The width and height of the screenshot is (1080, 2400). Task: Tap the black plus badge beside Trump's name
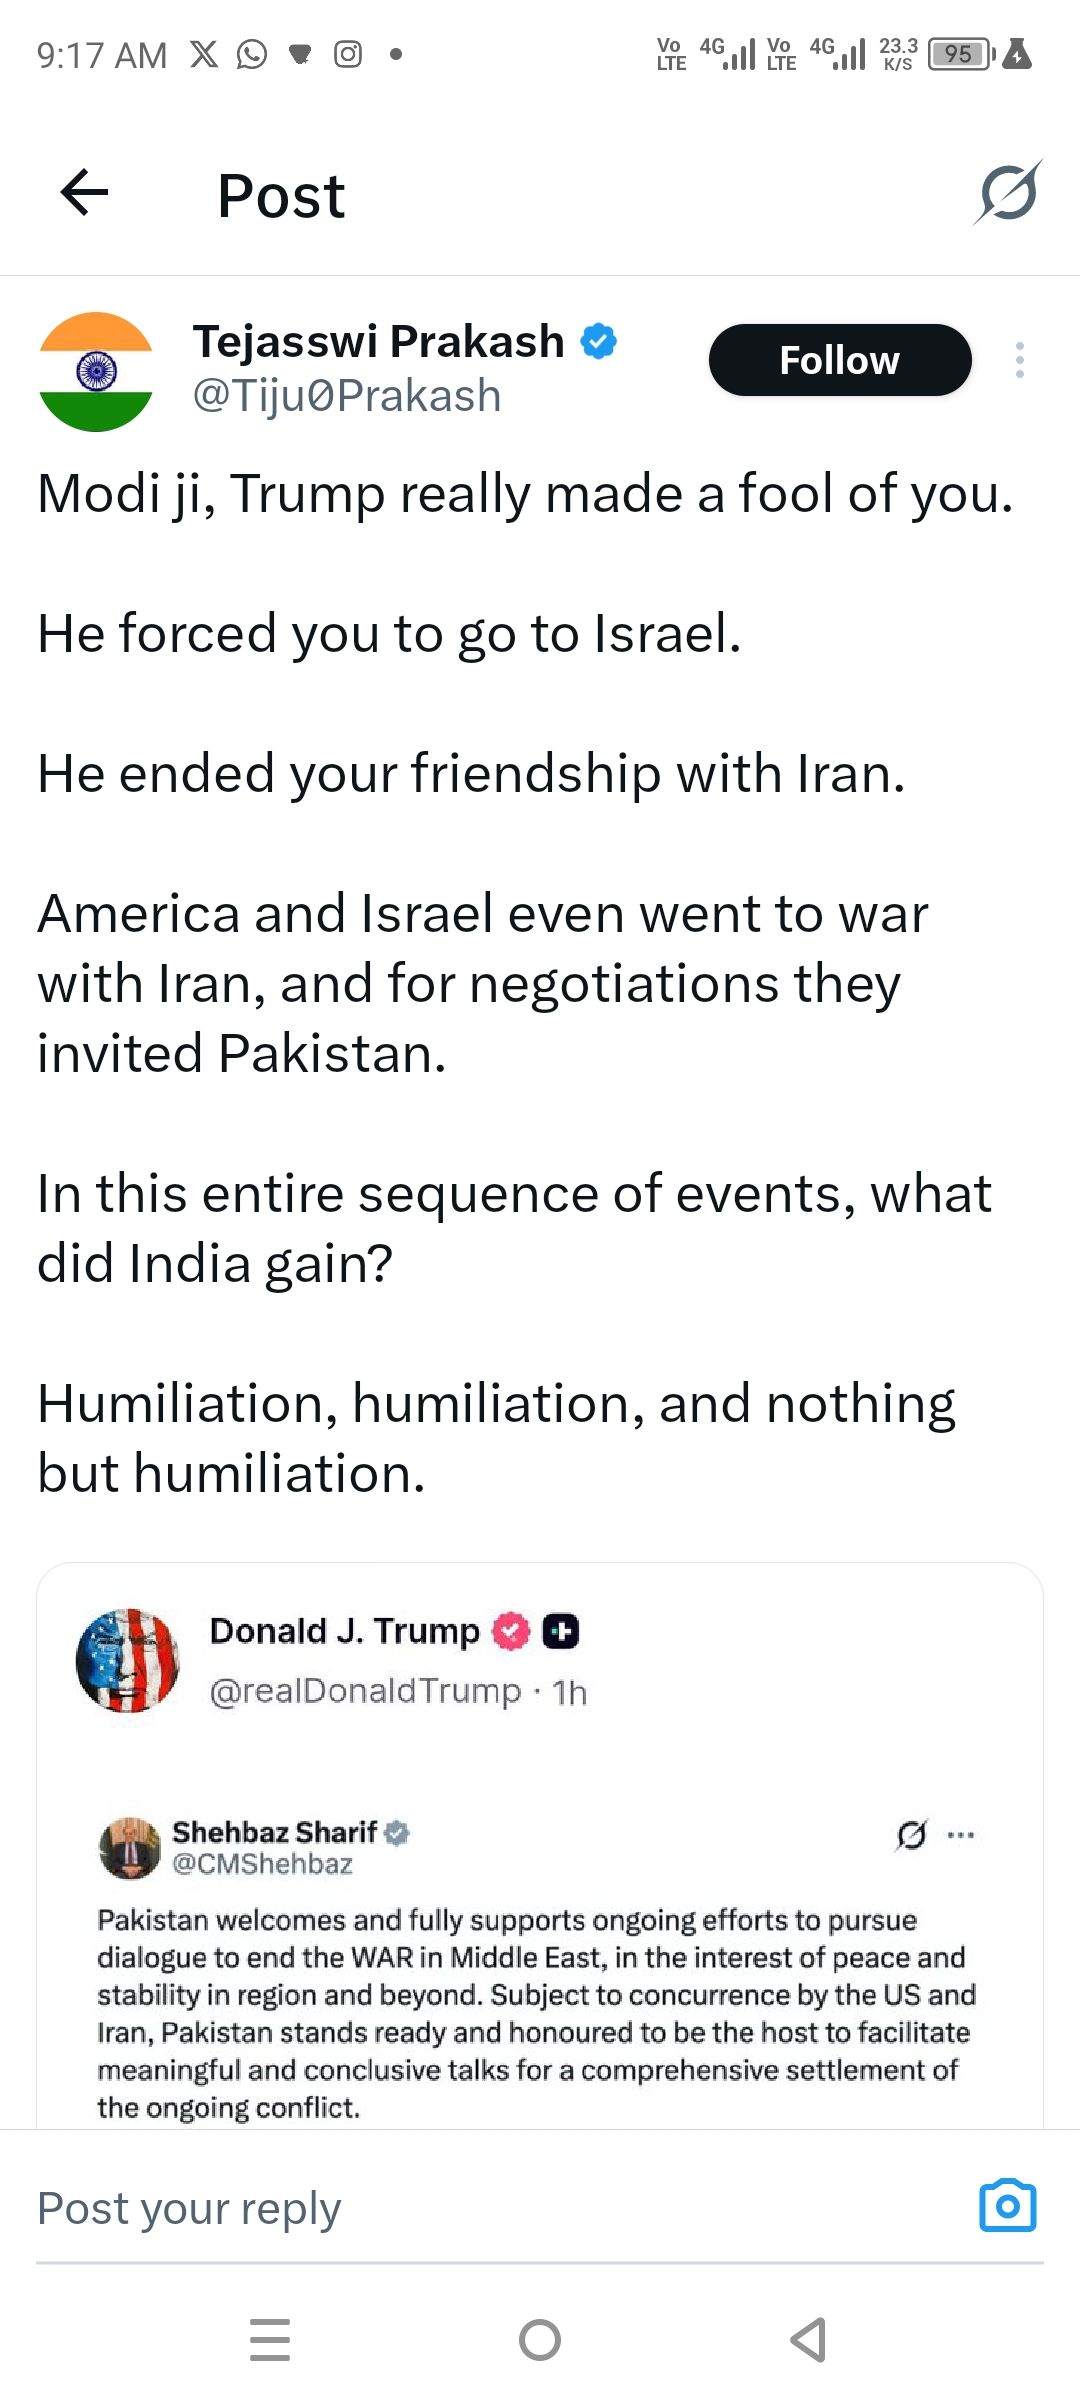click(561, 1631)
